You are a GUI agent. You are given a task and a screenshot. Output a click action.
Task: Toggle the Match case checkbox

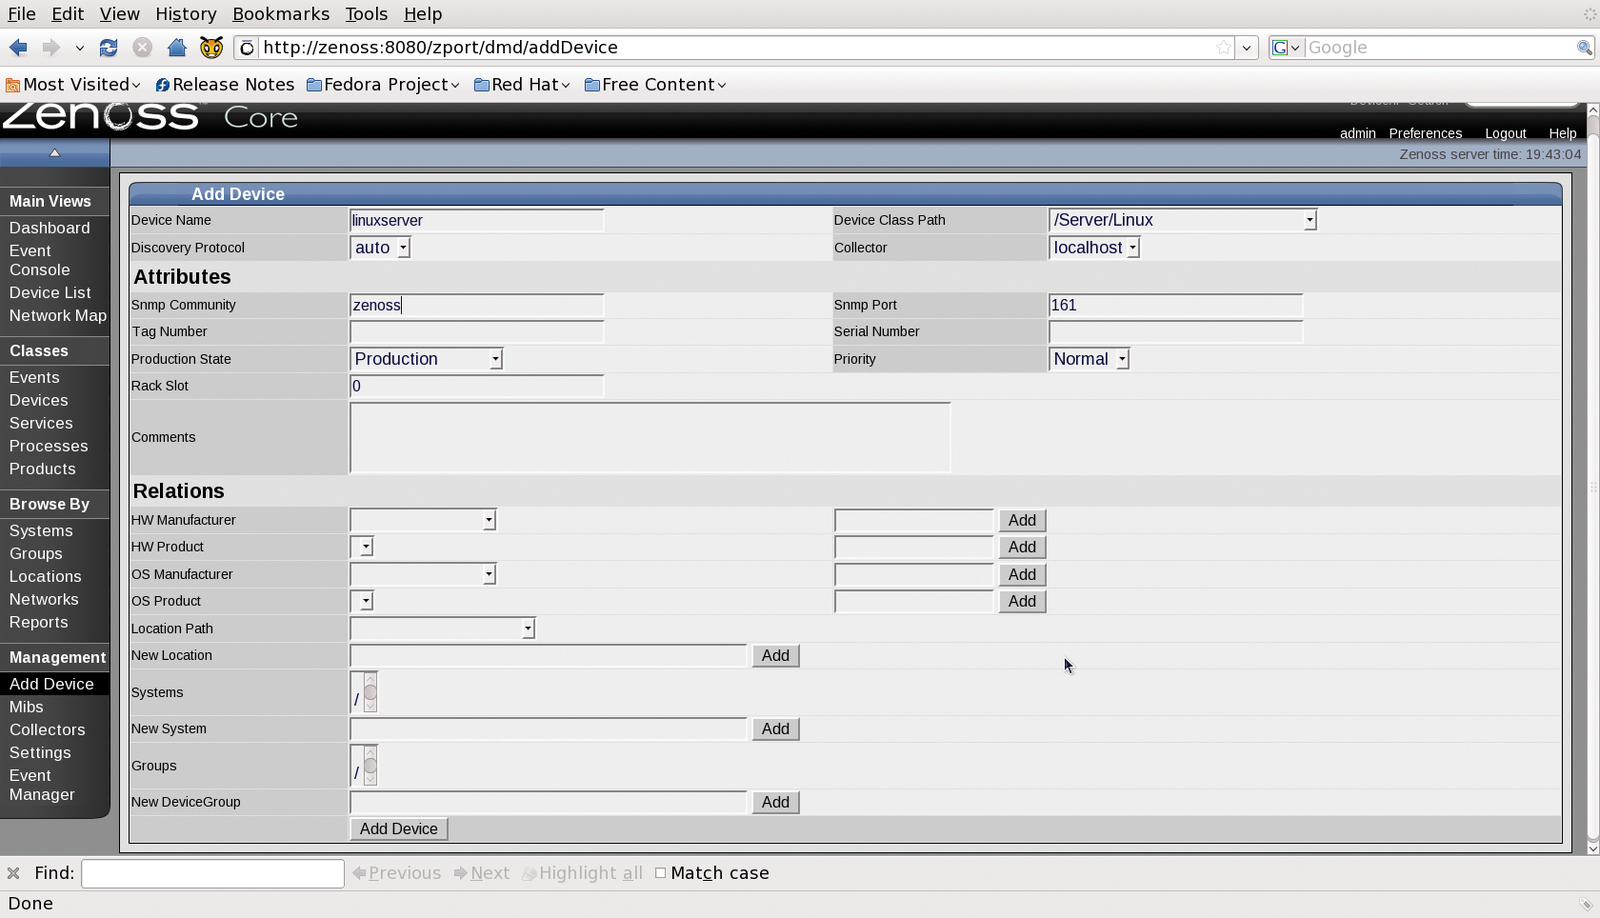(660, 873)
